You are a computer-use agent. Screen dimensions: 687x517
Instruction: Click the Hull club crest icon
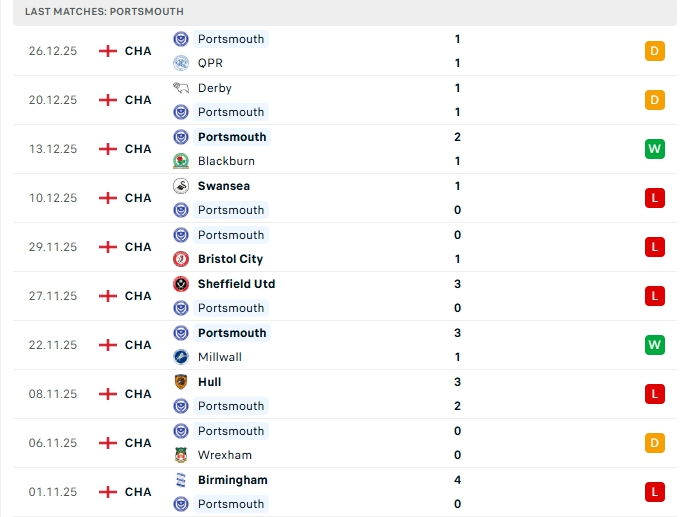181,382
